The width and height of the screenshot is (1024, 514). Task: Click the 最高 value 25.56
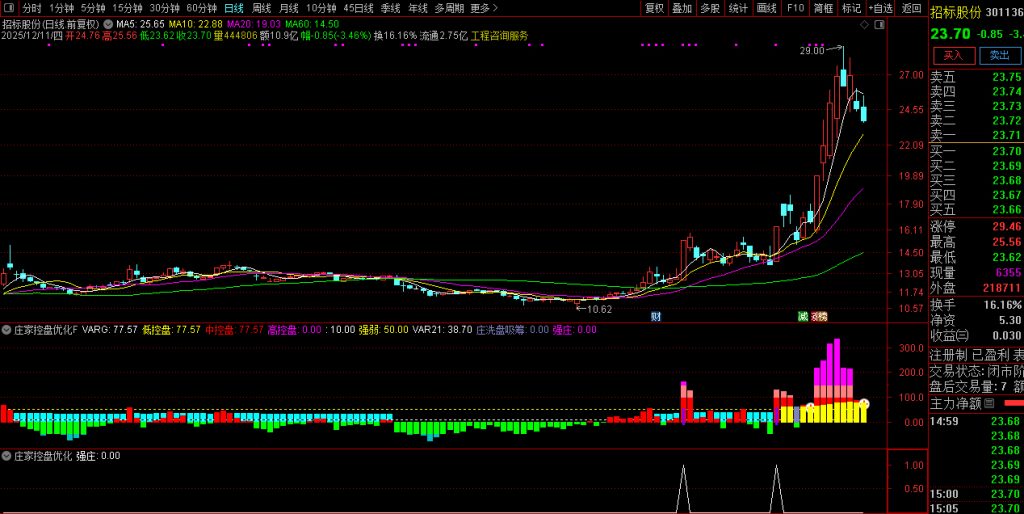(x=1006, y=242)
